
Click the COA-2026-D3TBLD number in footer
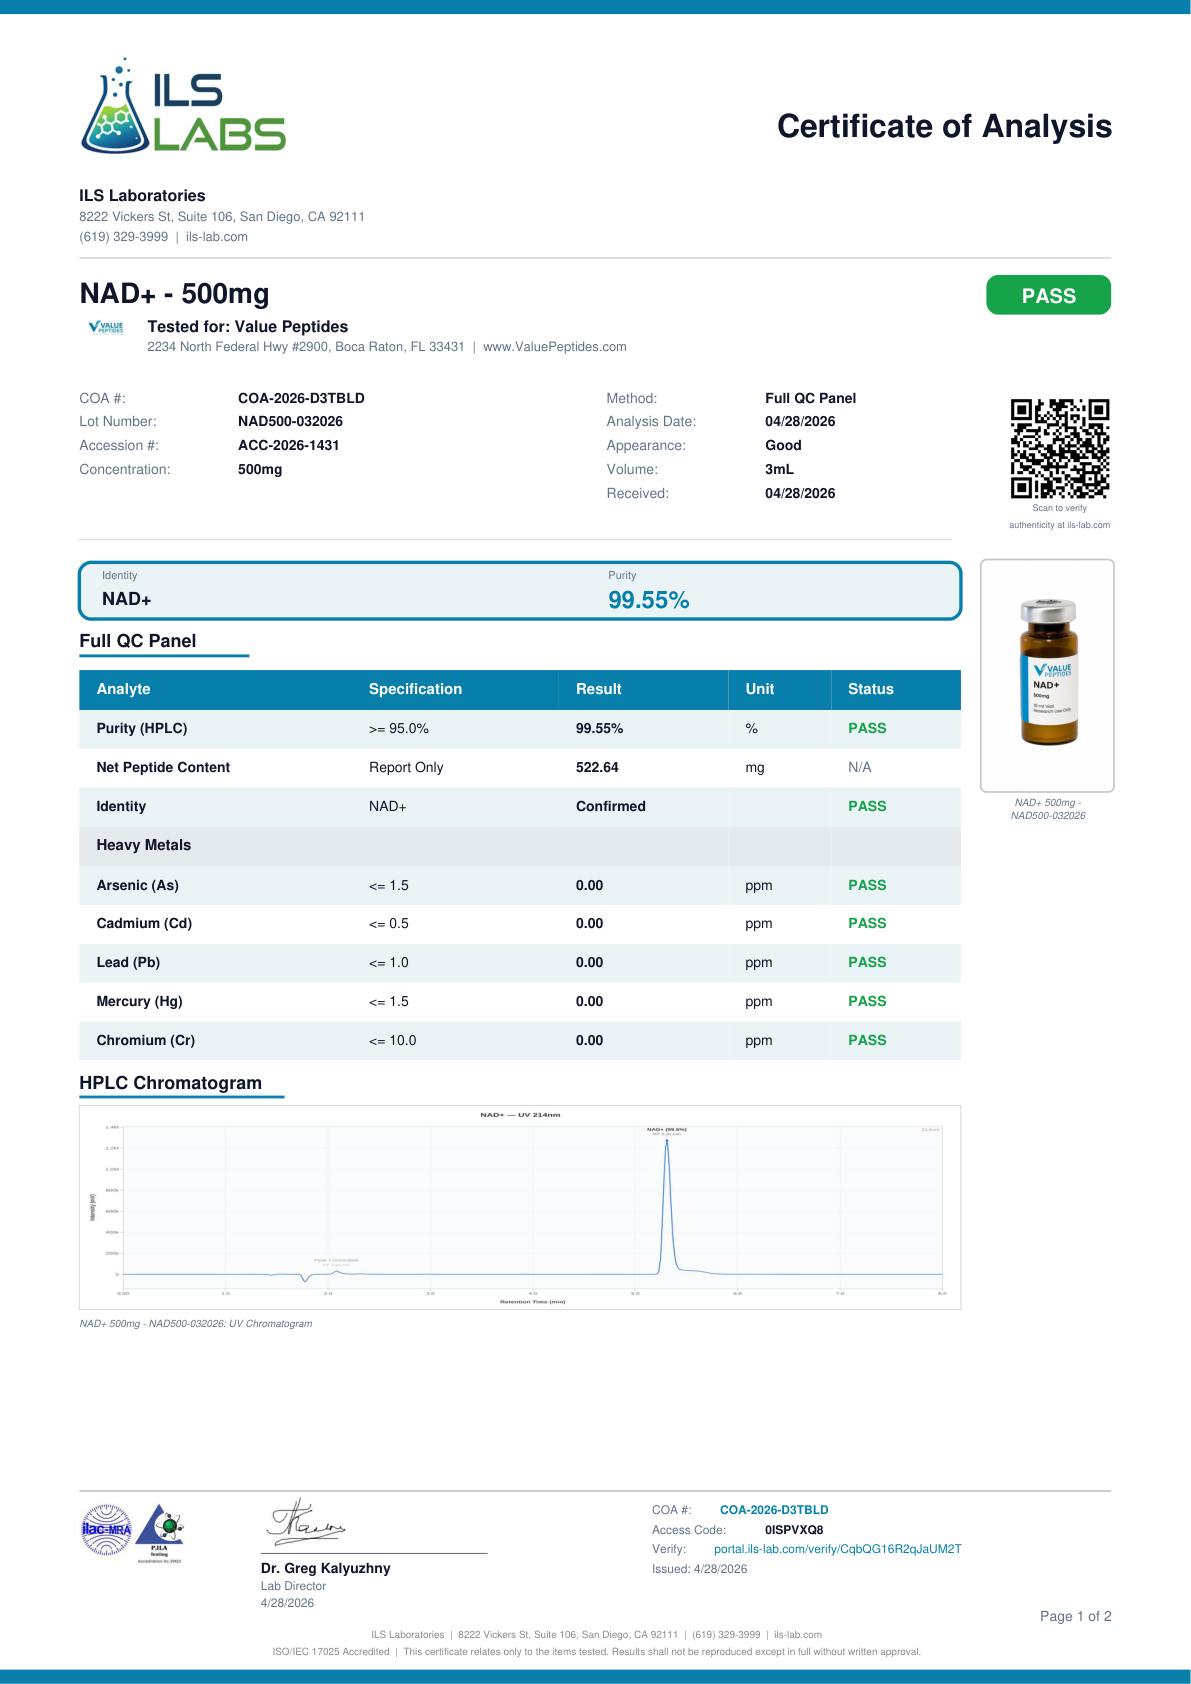(774, 1510)
